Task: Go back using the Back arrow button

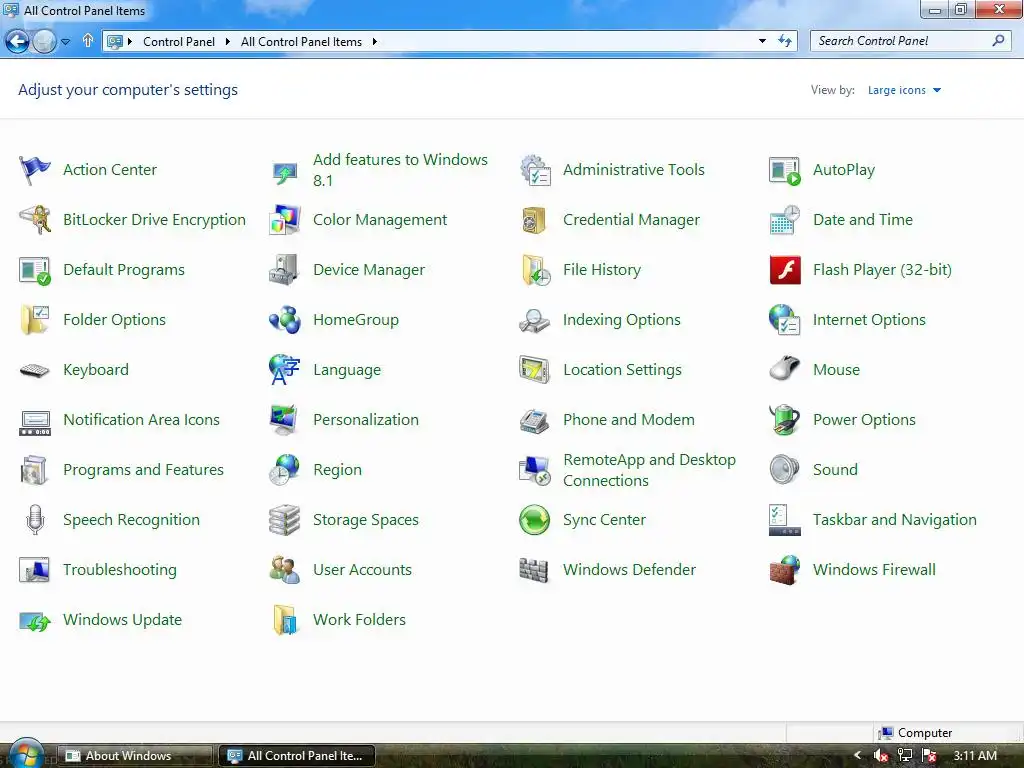Action: 18,42
